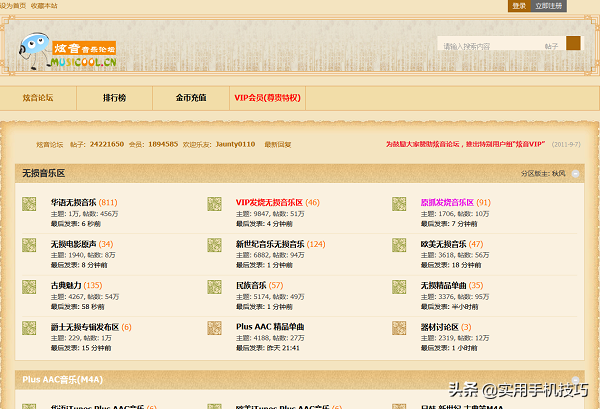Click the icon beside Plus AAC 精品单曲

tap(215, 330)
